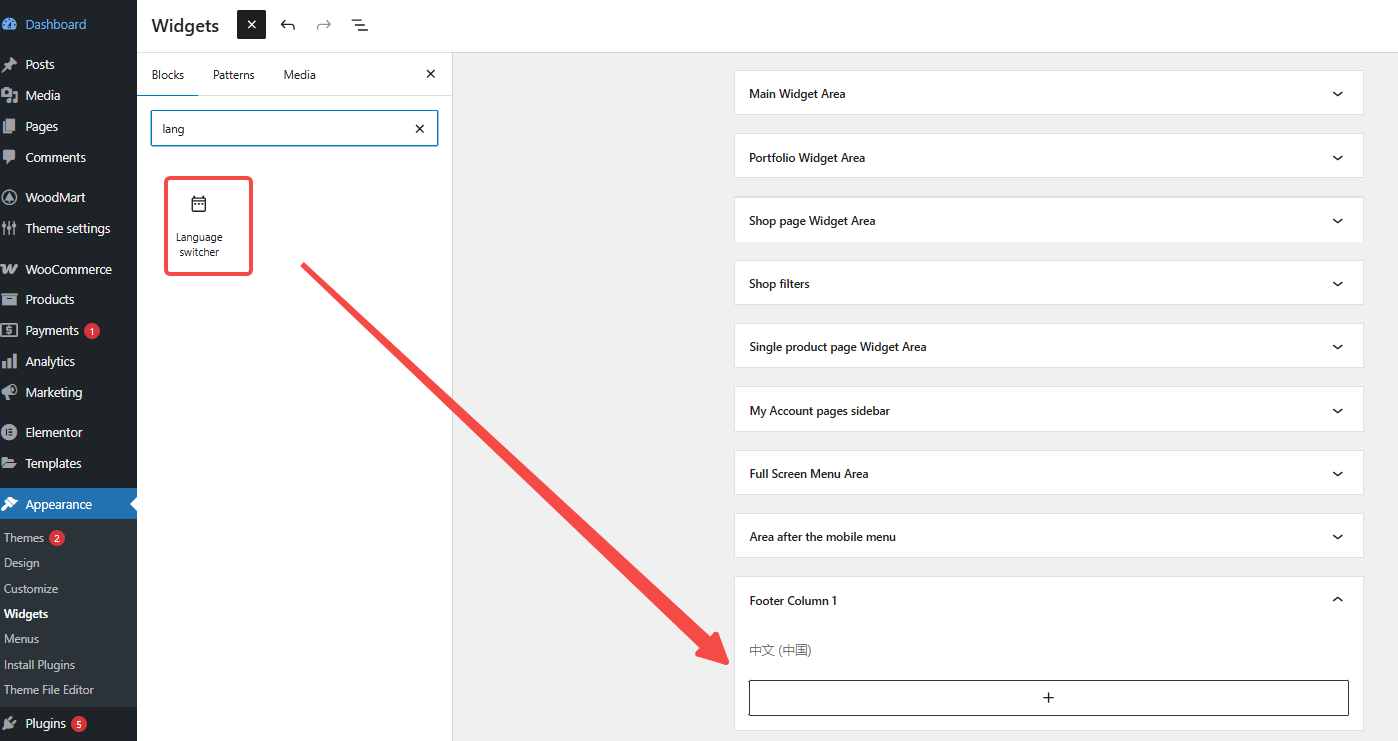Toggle the block inserter X button
1398x741 pixels.
(251, 25)
